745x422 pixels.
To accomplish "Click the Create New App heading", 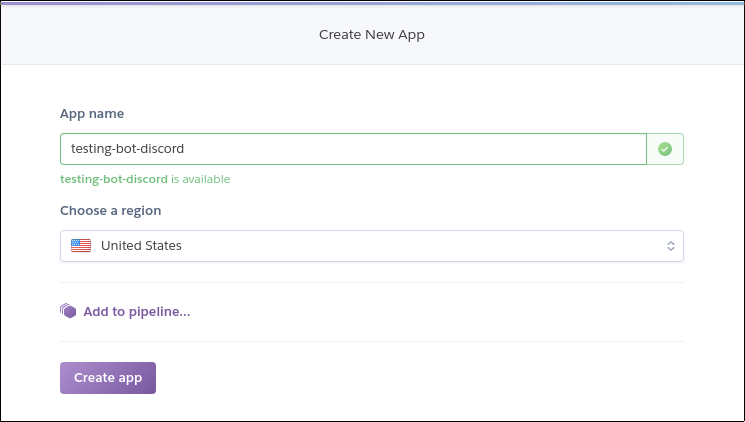I will pos(372,35).
